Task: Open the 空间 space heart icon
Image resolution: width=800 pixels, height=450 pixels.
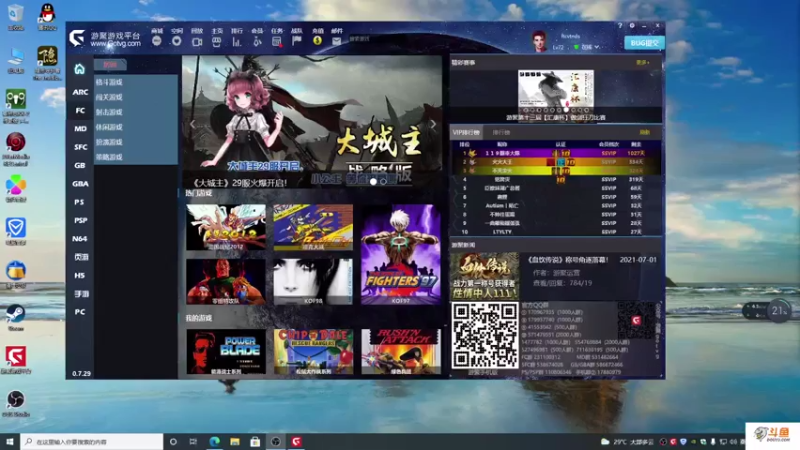Action: pos(177,41)
